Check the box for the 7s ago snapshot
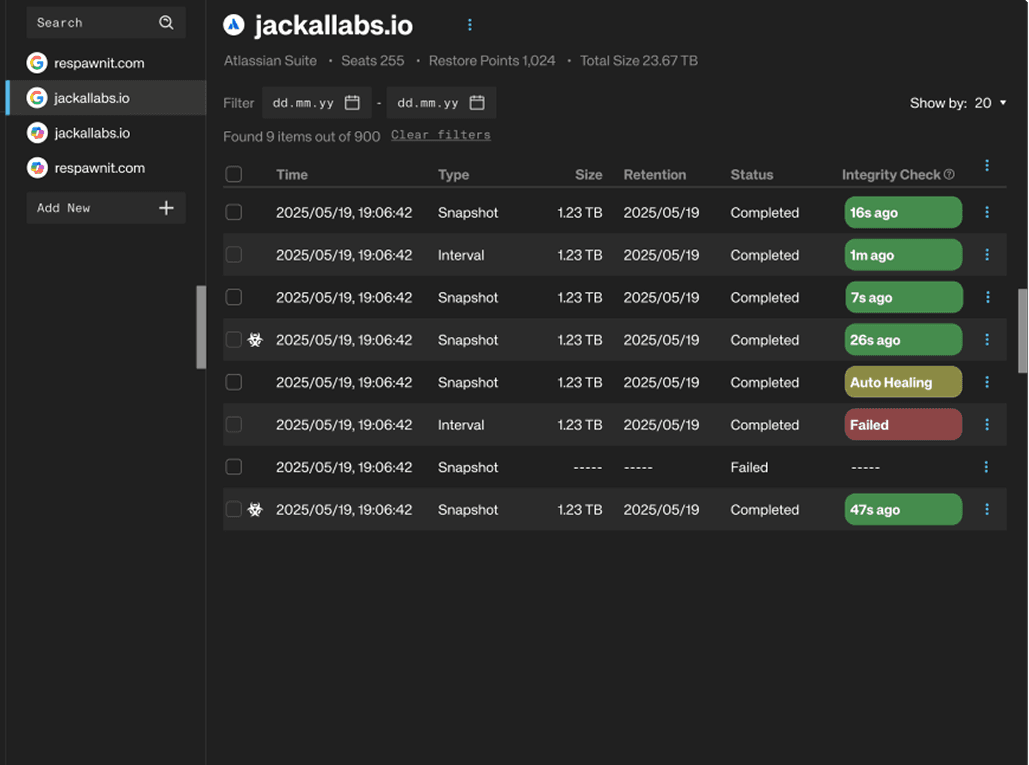 point(234,297)
